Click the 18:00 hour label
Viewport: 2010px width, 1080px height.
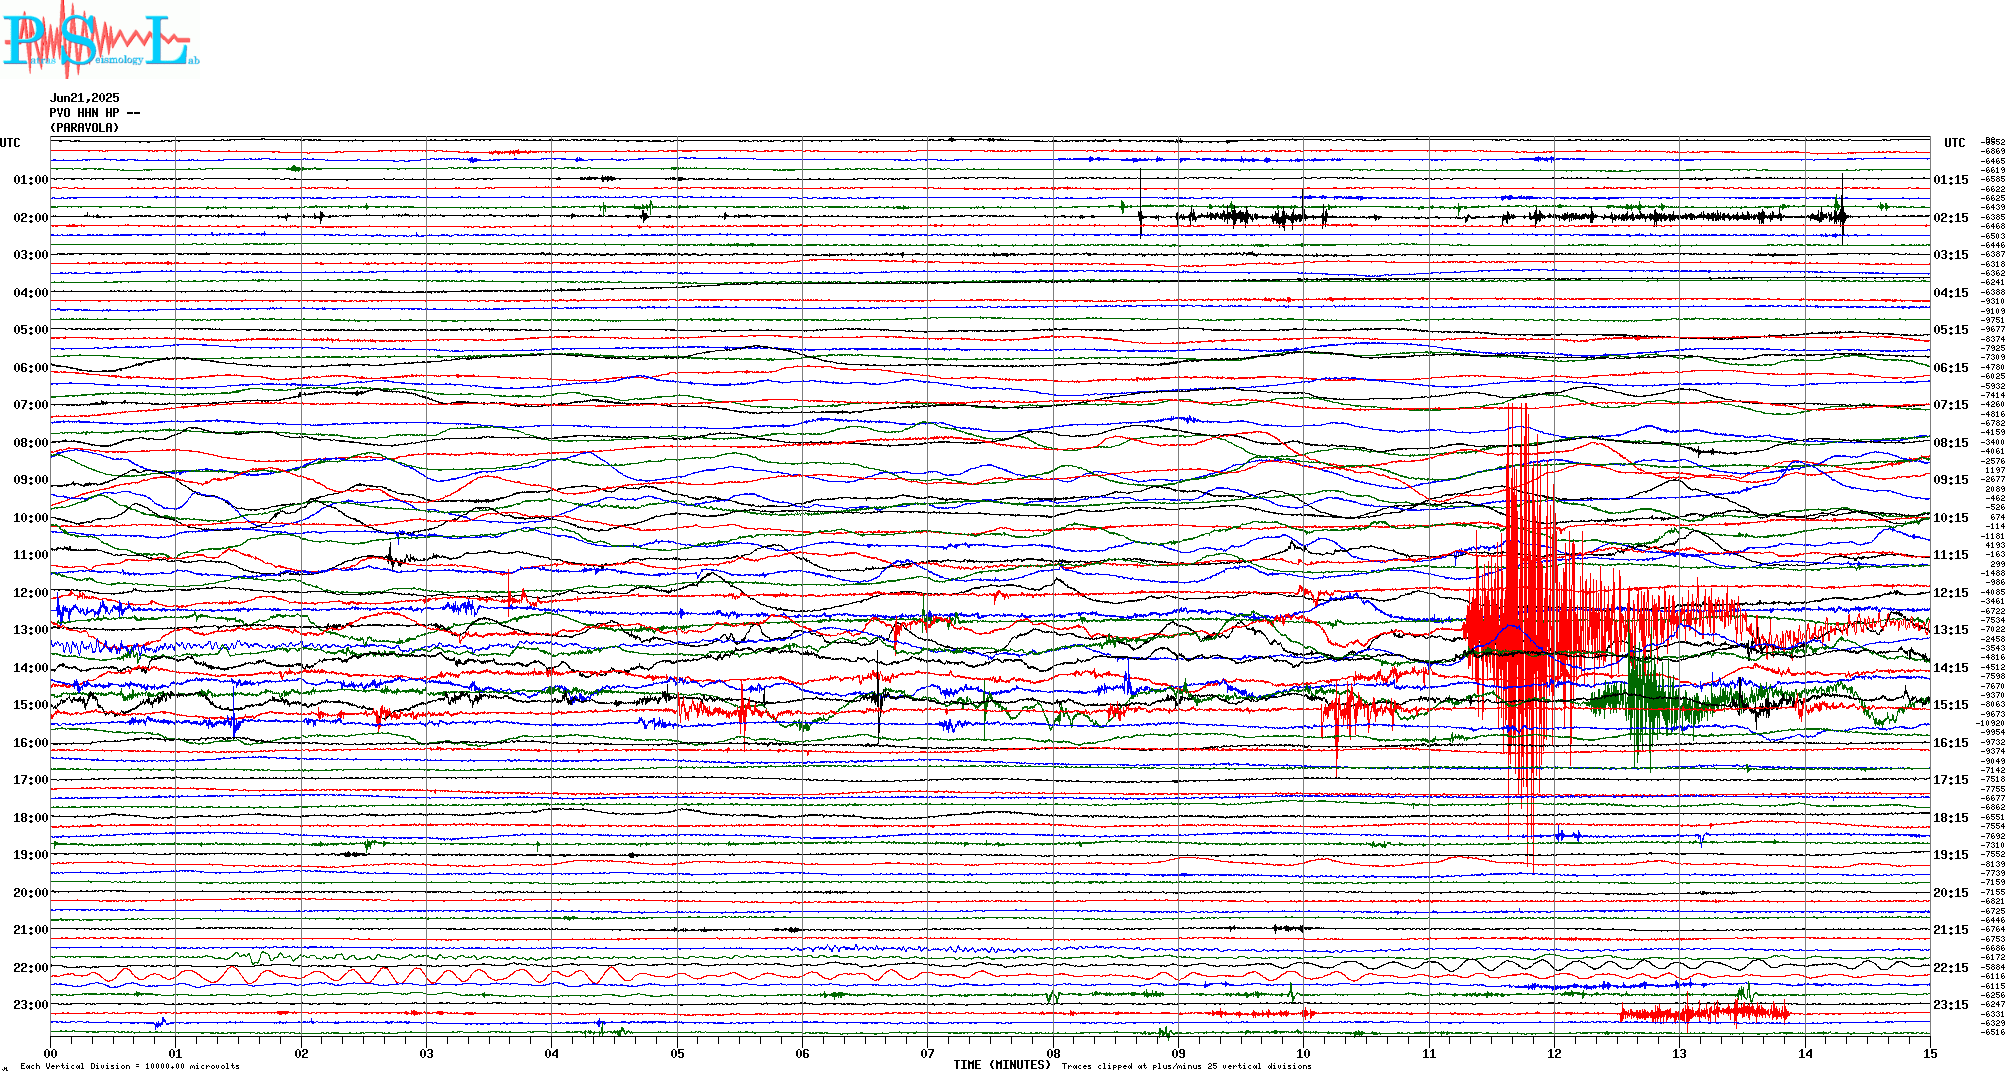[x=31, y=818]
